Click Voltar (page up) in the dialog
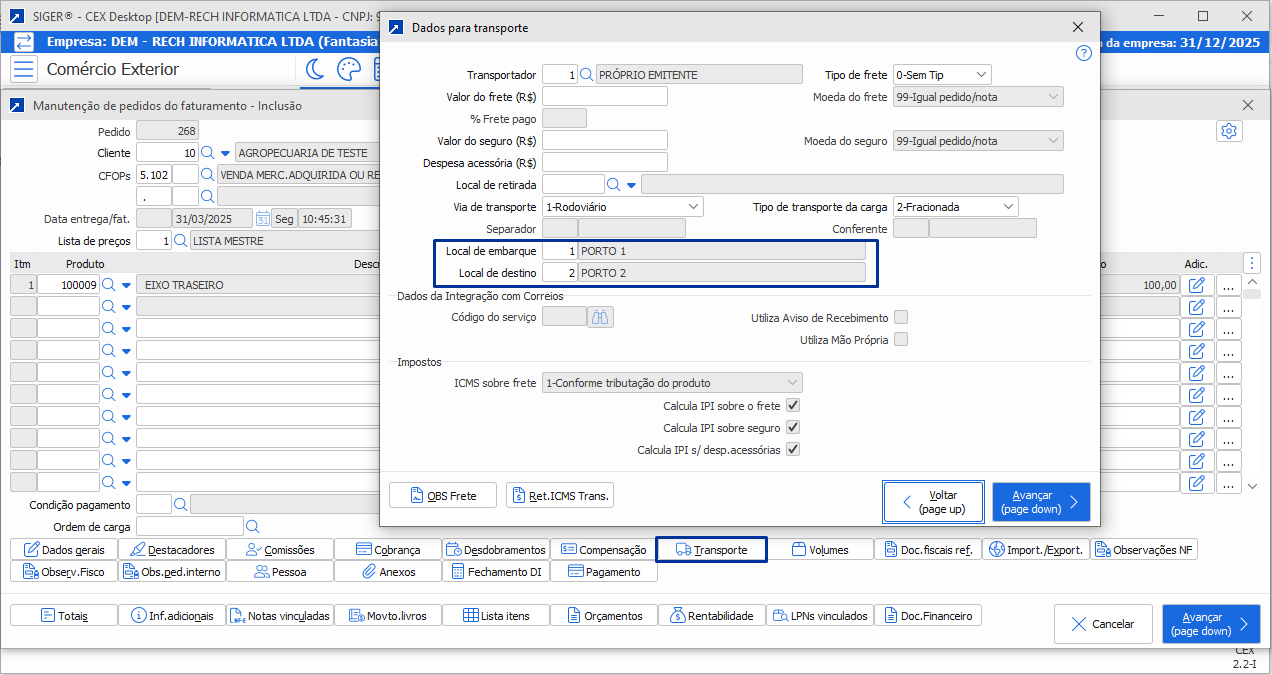1272x675 pixels. tap(933, 502)
